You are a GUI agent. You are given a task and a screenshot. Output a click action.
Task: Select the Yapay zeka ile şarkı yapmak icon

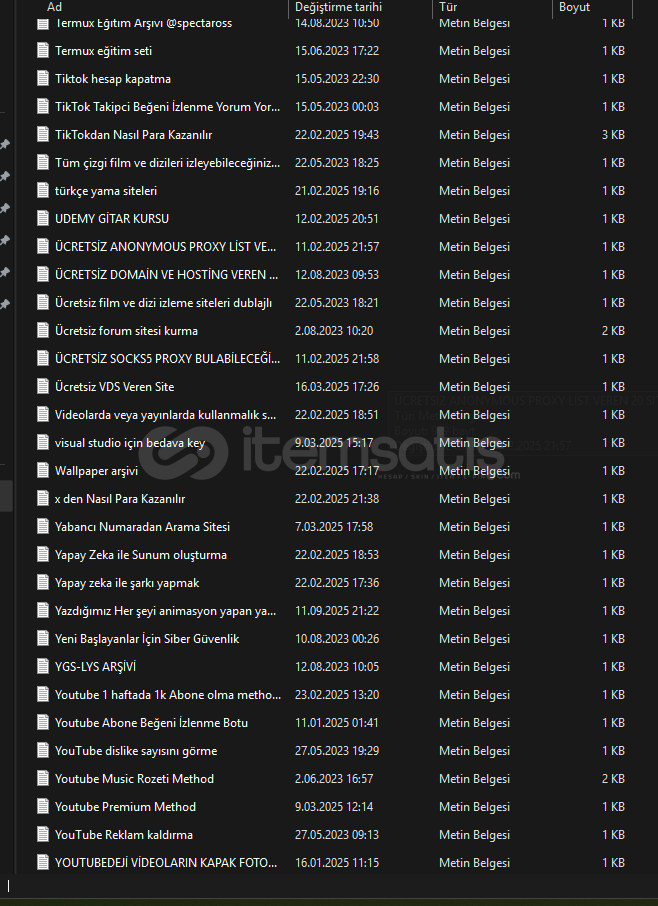43,583
